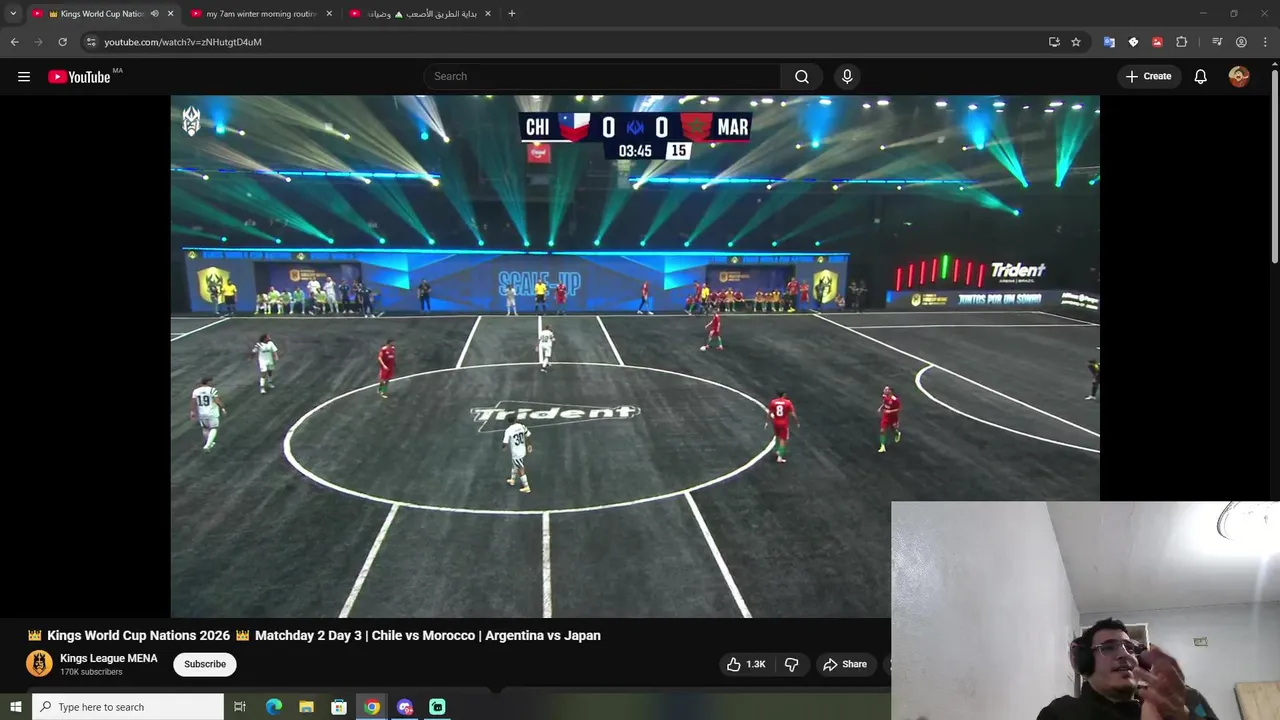Viewport: 1280px width, 720px height.
Task: Bookmark this page with the star
Action: [x=1076, y=42]
